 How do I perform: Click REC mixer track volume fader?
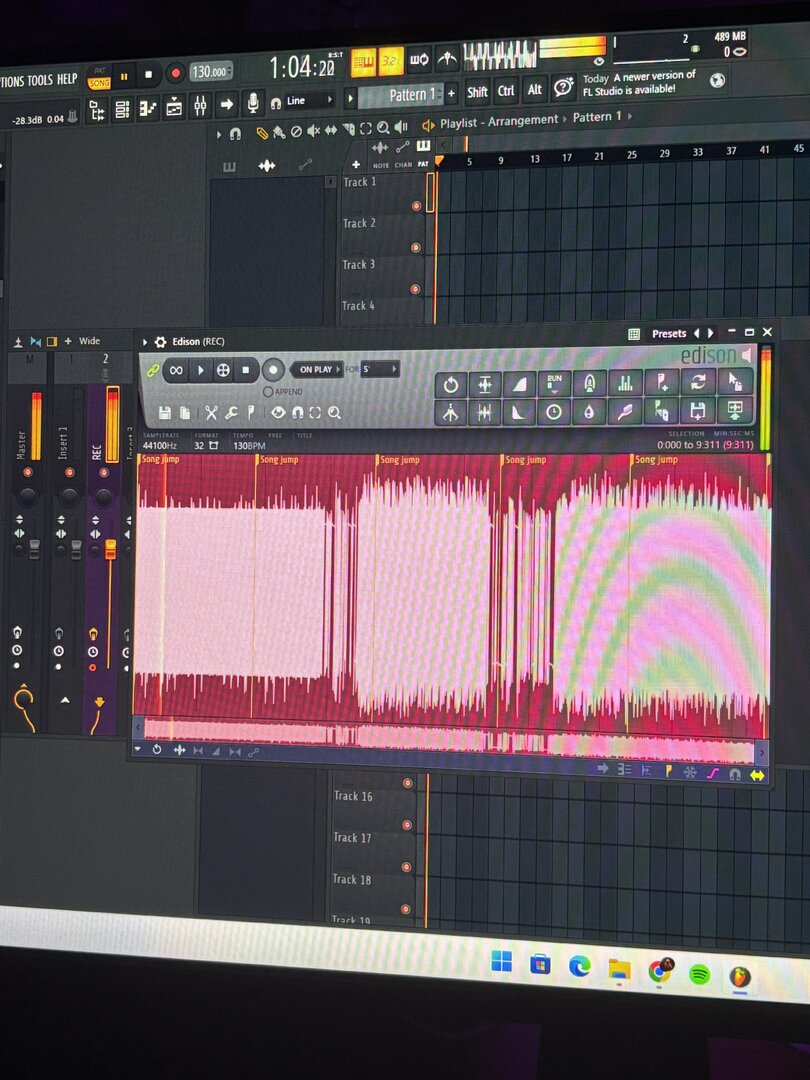110,549
